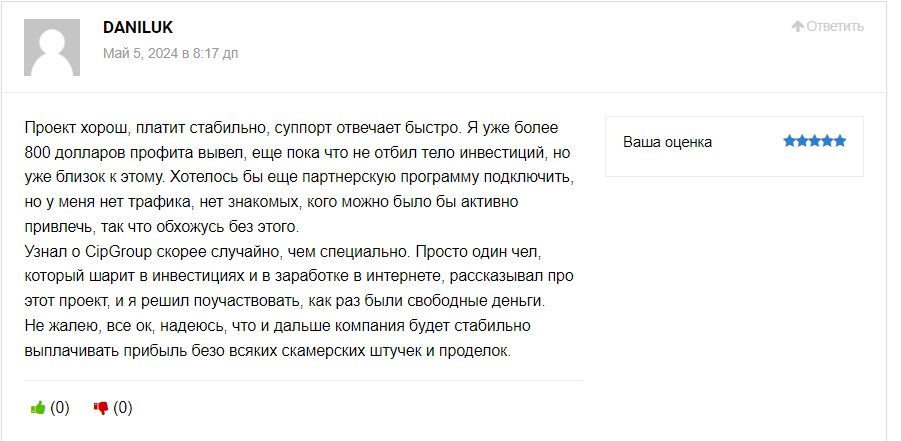This screenshot has width=901, height=441.
Task: Select the fifth rating star
Action: (x=840, y=141)
